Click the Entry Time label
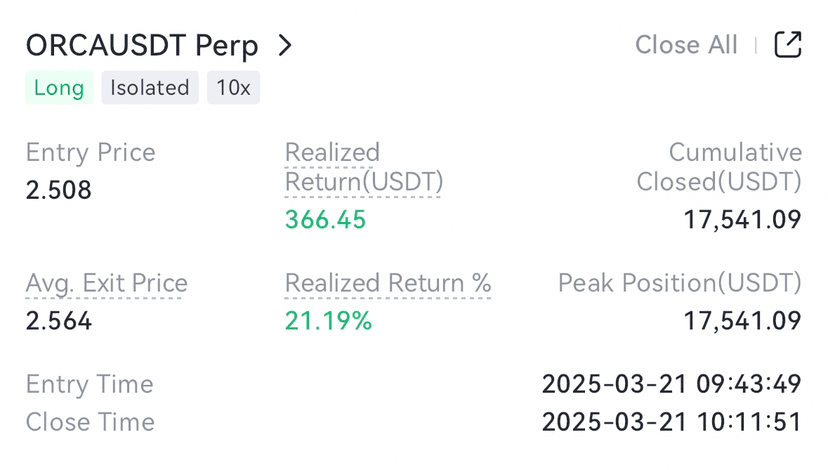The height and width of the screenshot is (470, 828). tap(89, 385)
